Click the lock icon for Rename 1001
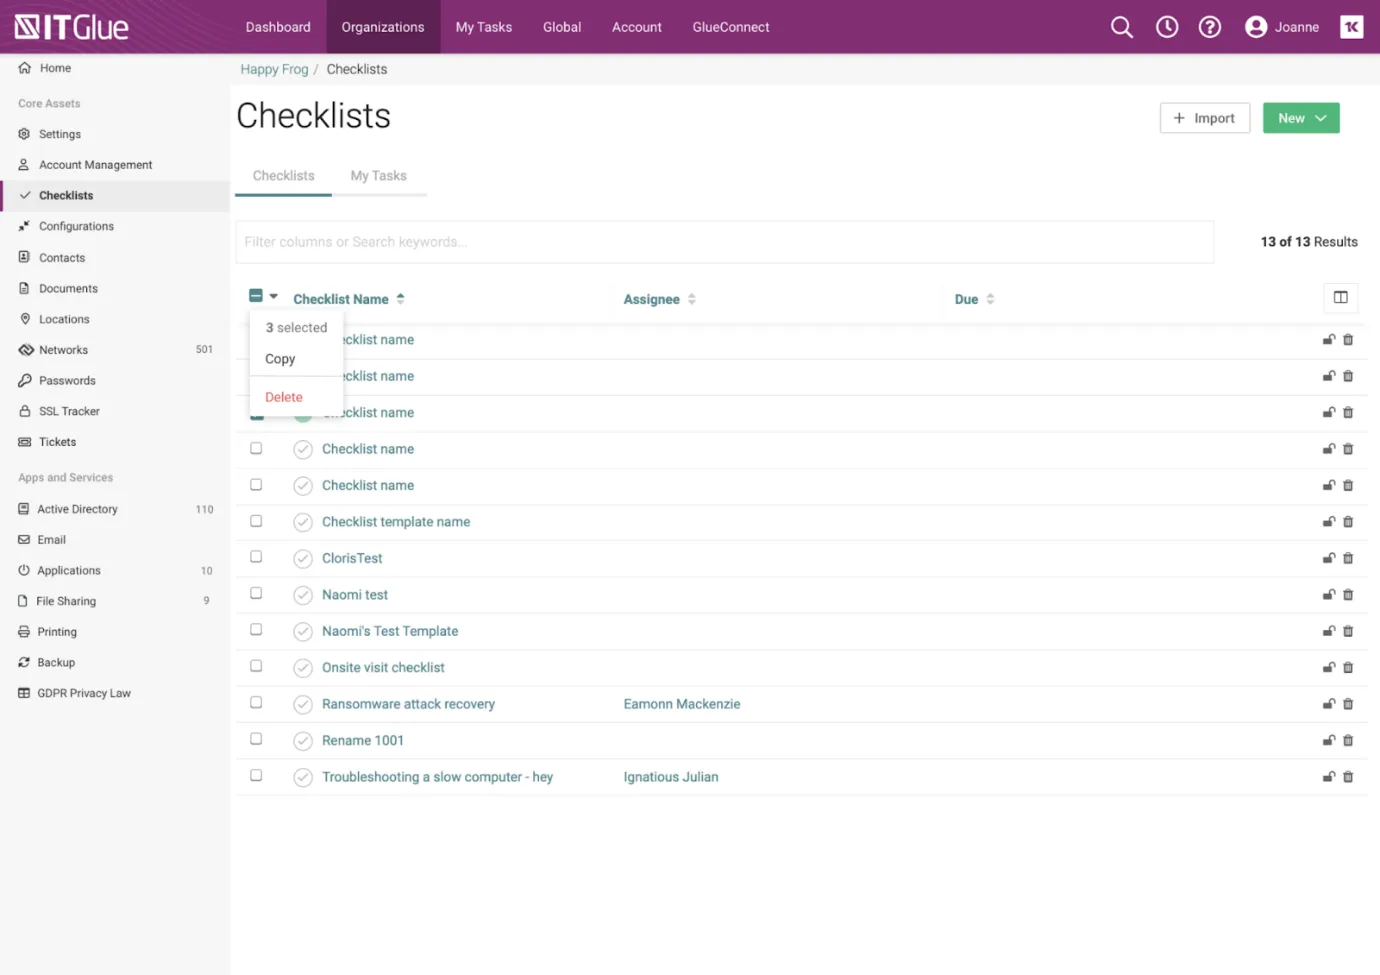1380x975 pixels. click(x=1328, y=740)
